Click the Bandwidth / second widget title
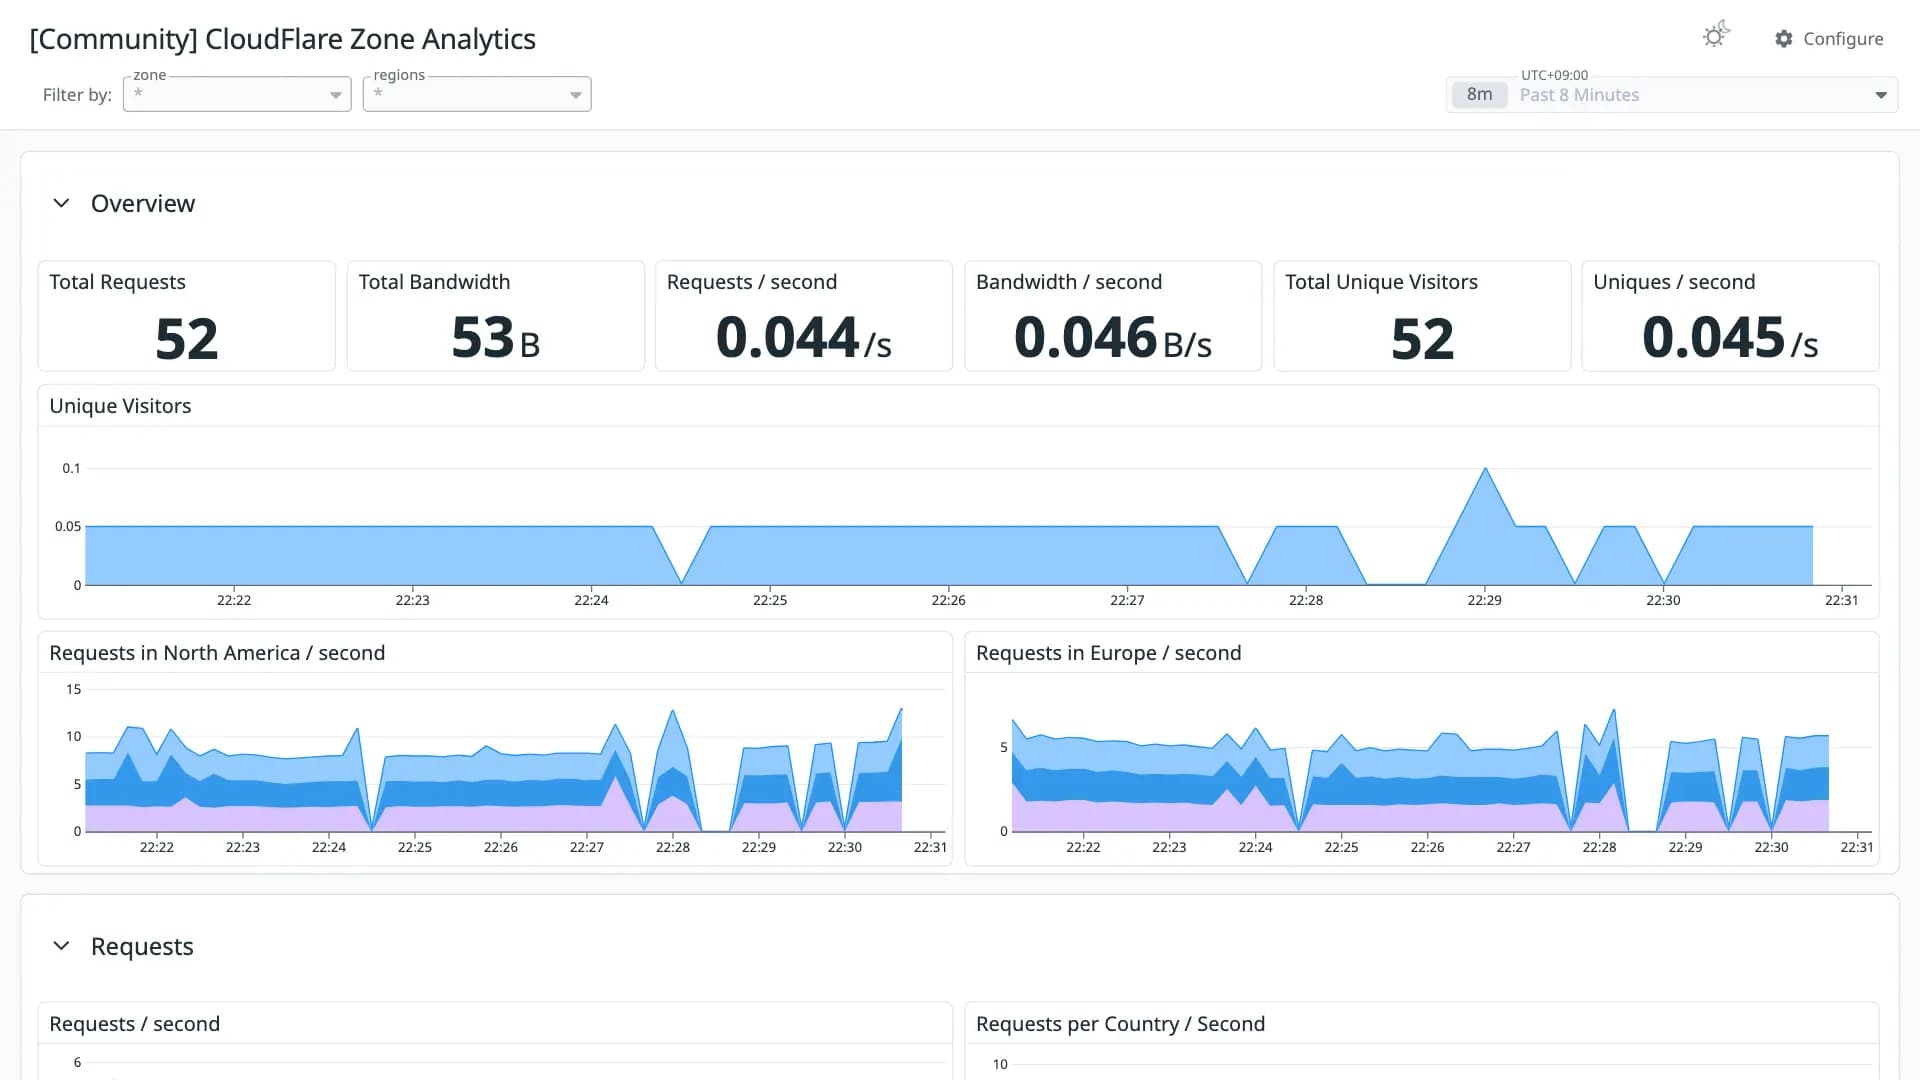 pyautogui.click(x=1069, y=282)
